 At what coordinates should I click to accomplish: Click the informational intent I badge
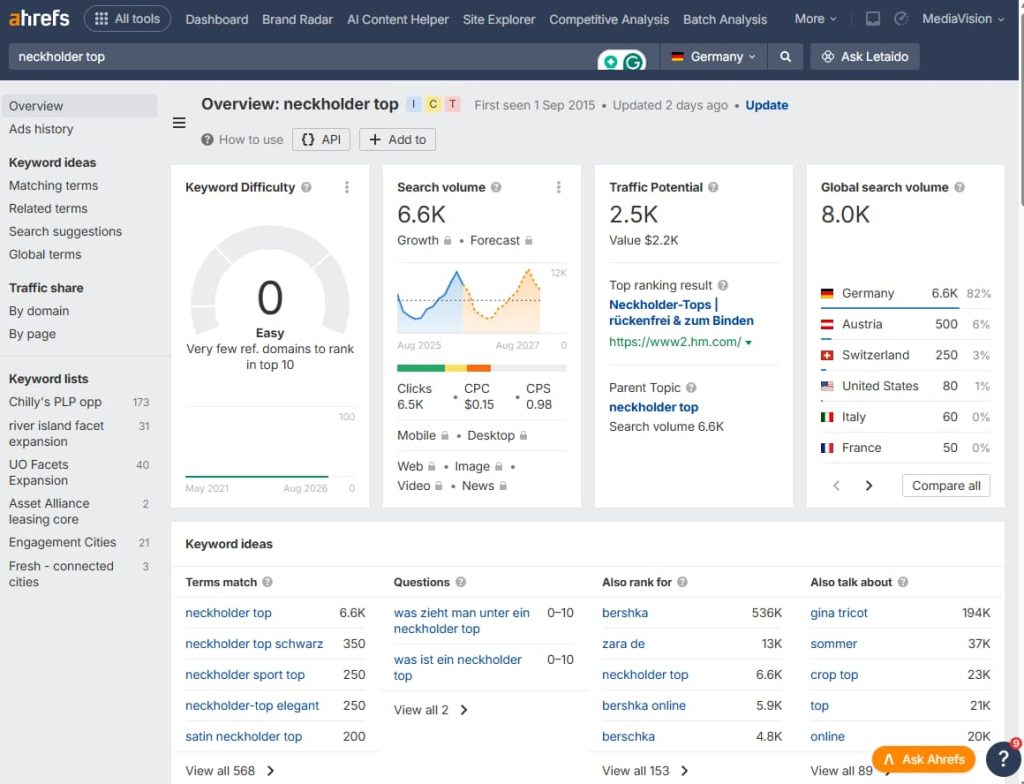[413, 104]
